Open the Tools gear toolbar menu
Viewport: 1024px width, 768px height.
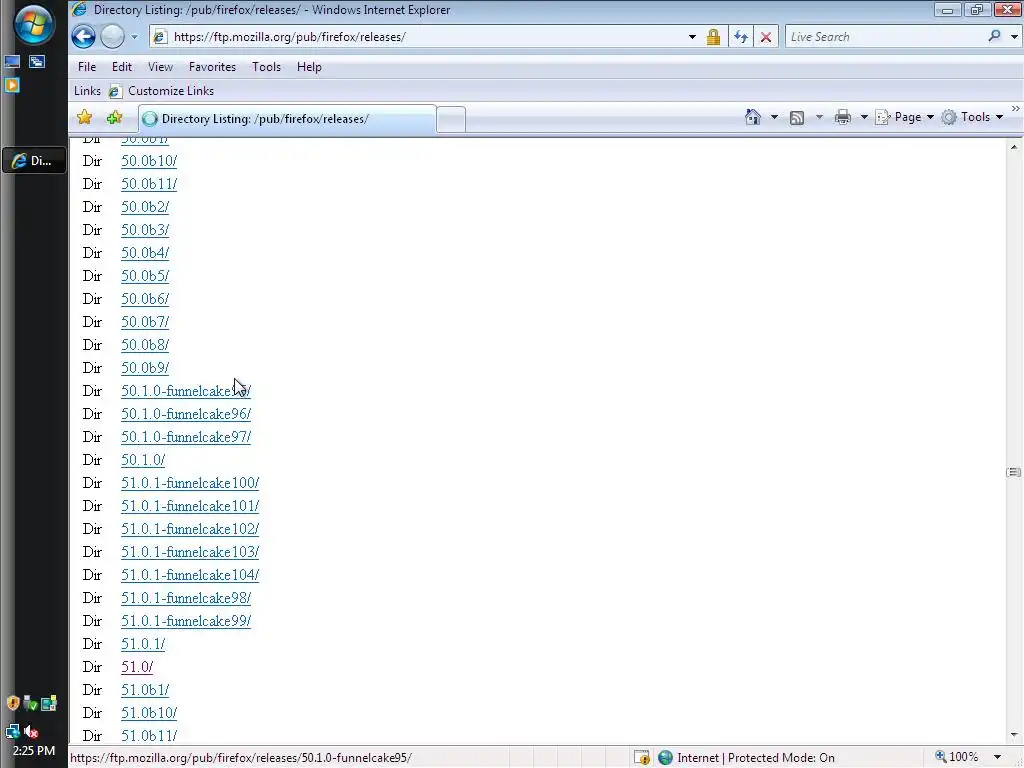coord(972,118)
